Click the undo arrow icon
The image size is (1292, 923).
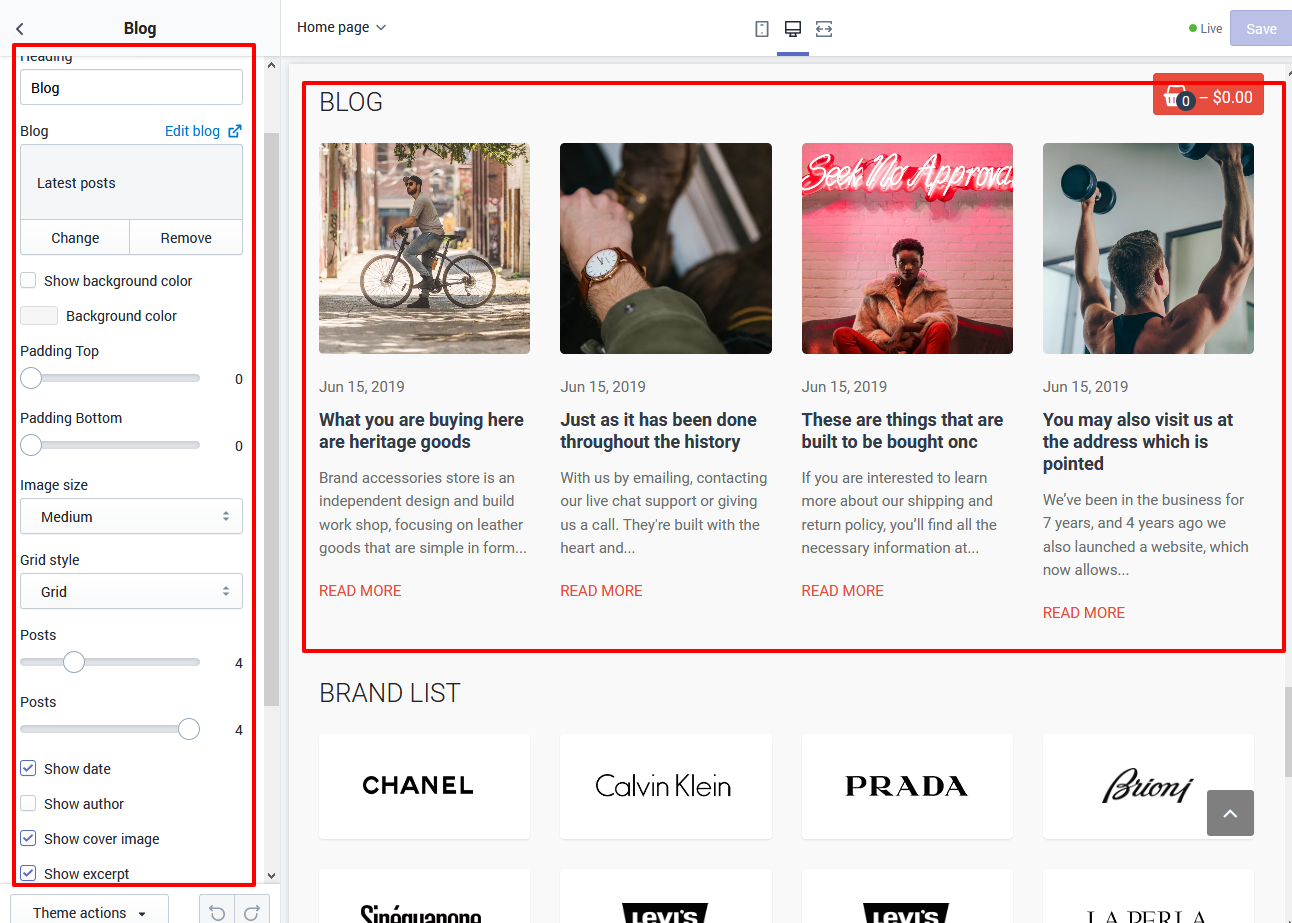217,912
